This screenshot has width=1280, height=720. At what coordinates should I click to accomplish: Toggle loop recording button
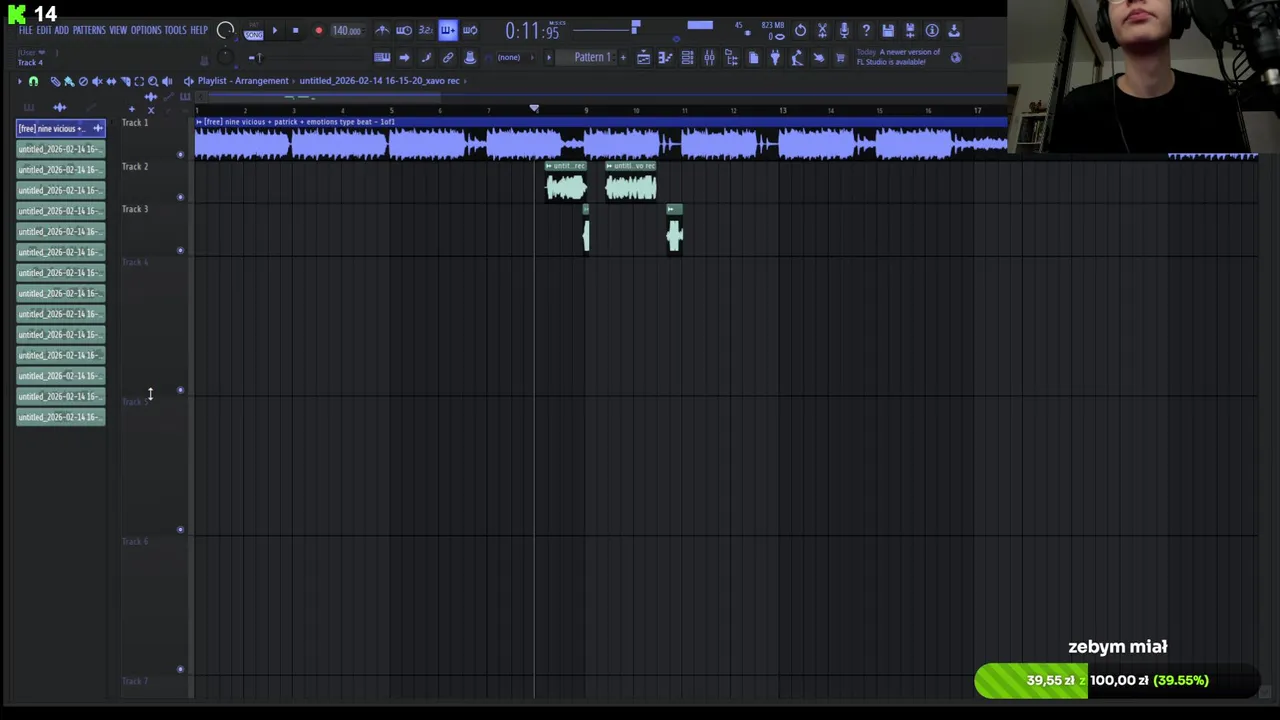[x=470, y=31]
